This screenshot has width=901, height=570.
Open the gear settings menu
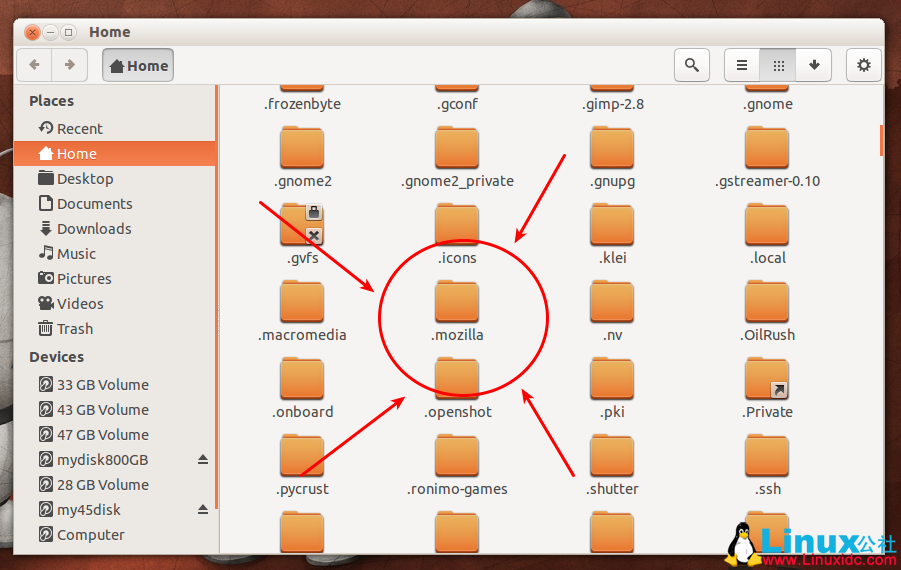coord(864,65)
